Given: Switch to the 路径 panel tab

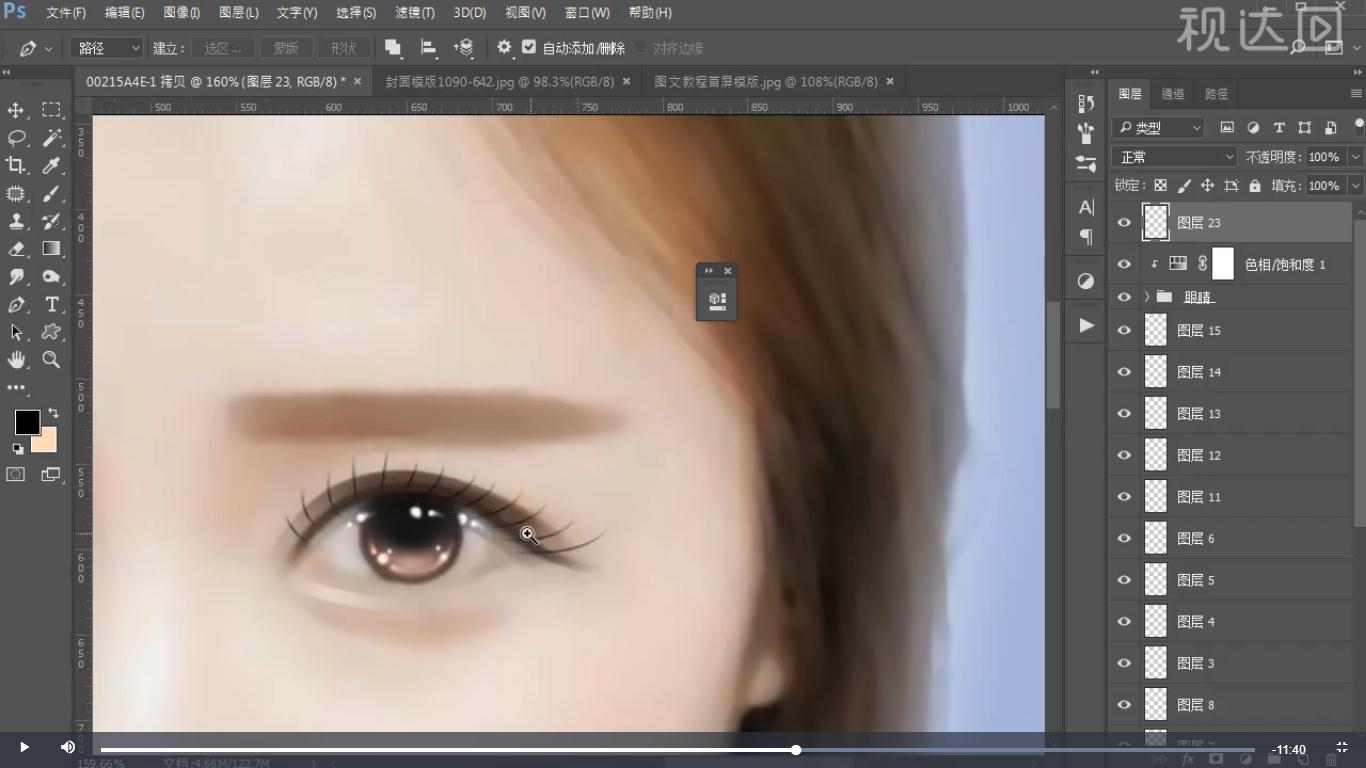Looking at the screenshot, I should tap(1216, 94).
